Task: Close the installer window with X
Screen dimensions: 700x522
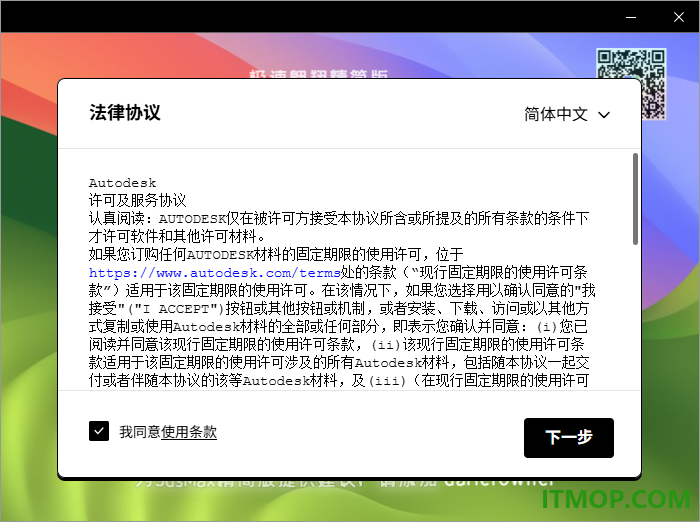Action: (x=679, y=17)
